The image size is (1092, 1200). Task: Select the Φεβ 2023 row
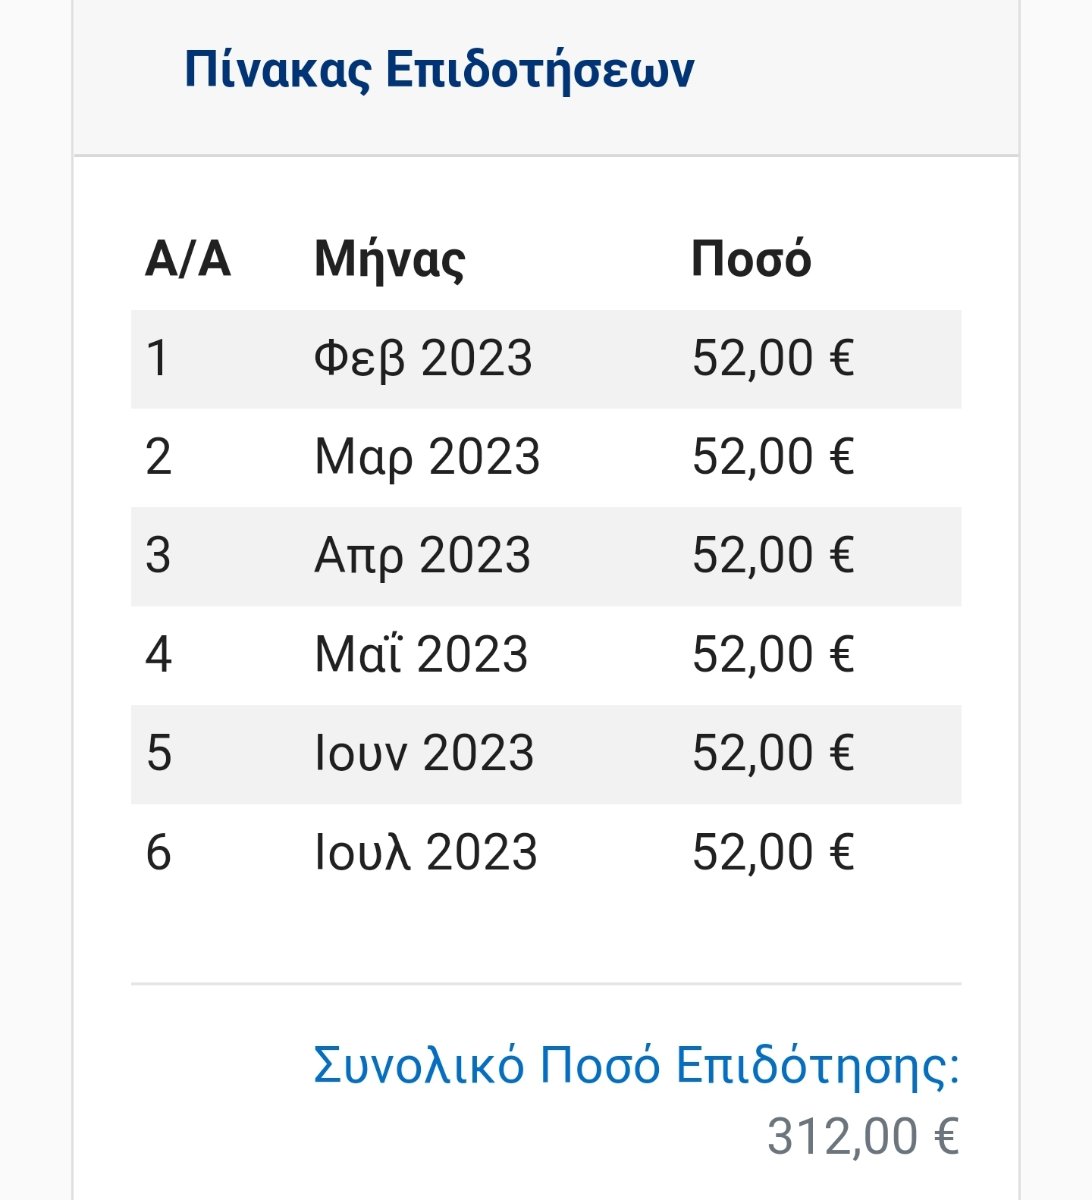coord(546,359)
